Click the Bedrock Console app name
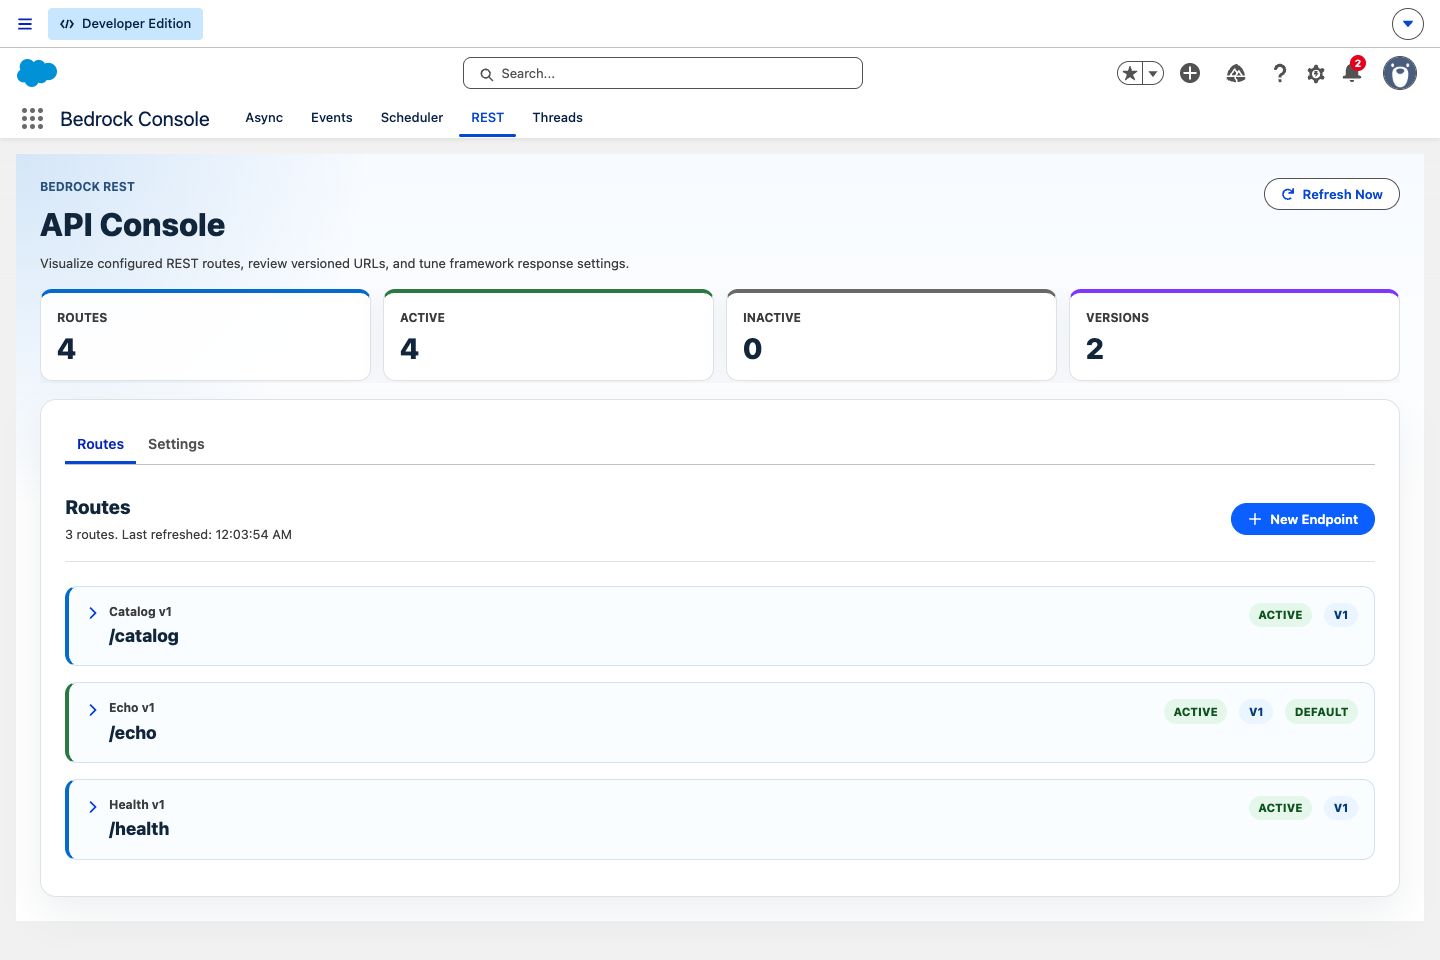 [135, 119]
